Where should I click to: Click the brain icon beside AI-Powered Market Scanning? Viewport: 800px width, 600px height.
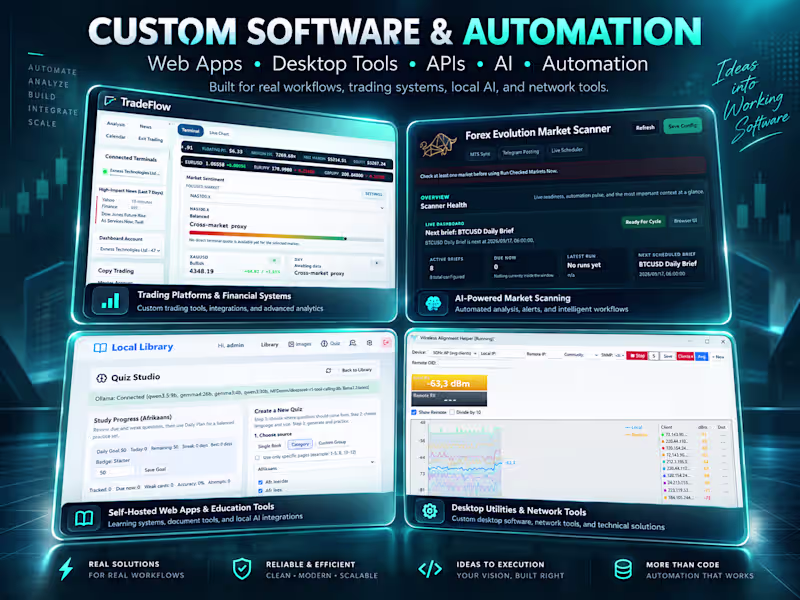433,304
